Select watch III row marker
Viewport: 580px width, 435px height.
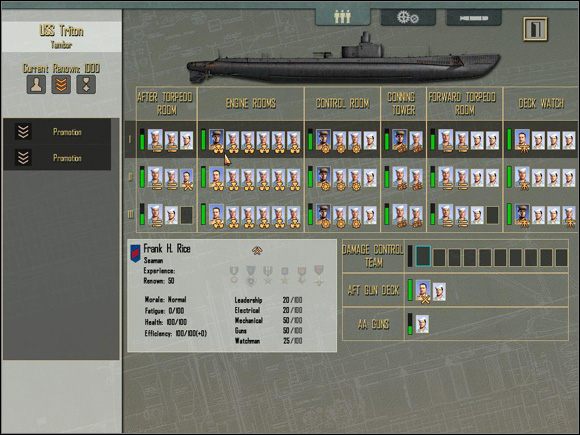(130, 214)
